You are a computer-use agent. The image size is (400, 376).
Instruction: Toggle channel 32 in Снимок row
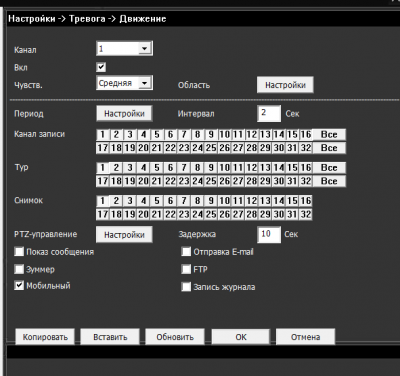306,214
